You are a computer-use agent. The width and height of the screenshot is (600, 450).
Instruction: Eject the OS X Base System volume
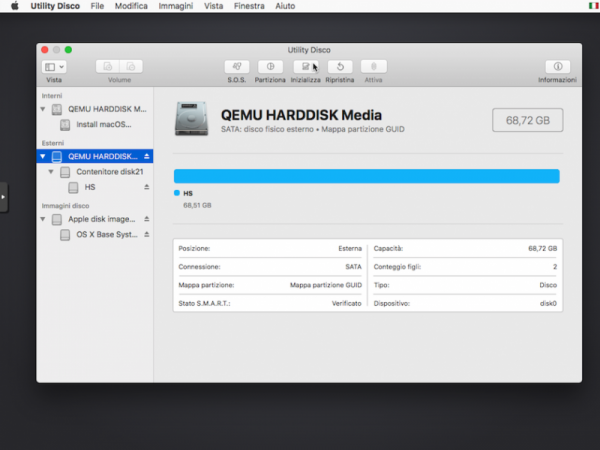(x=147, y=234)
